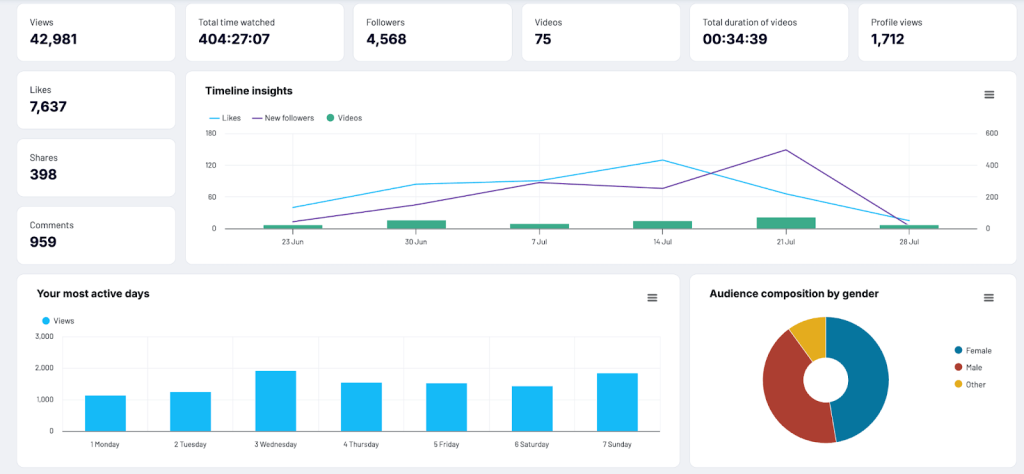1024x474 pixels.
Task: Toggle the New followers legend item
Action: point(283,118)
